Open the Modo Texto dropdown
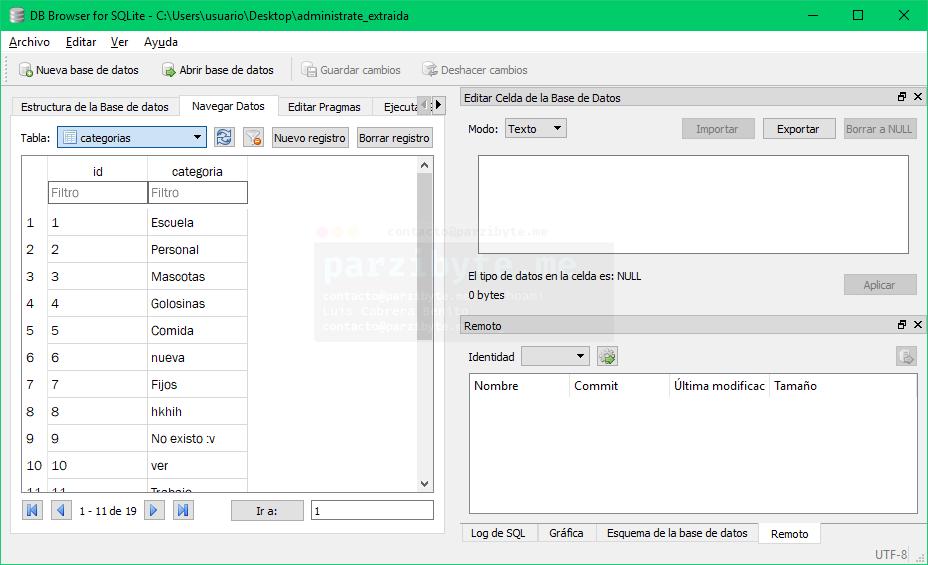Image resolution: width=928 pixels, height=565 pixels. (536, 128)
